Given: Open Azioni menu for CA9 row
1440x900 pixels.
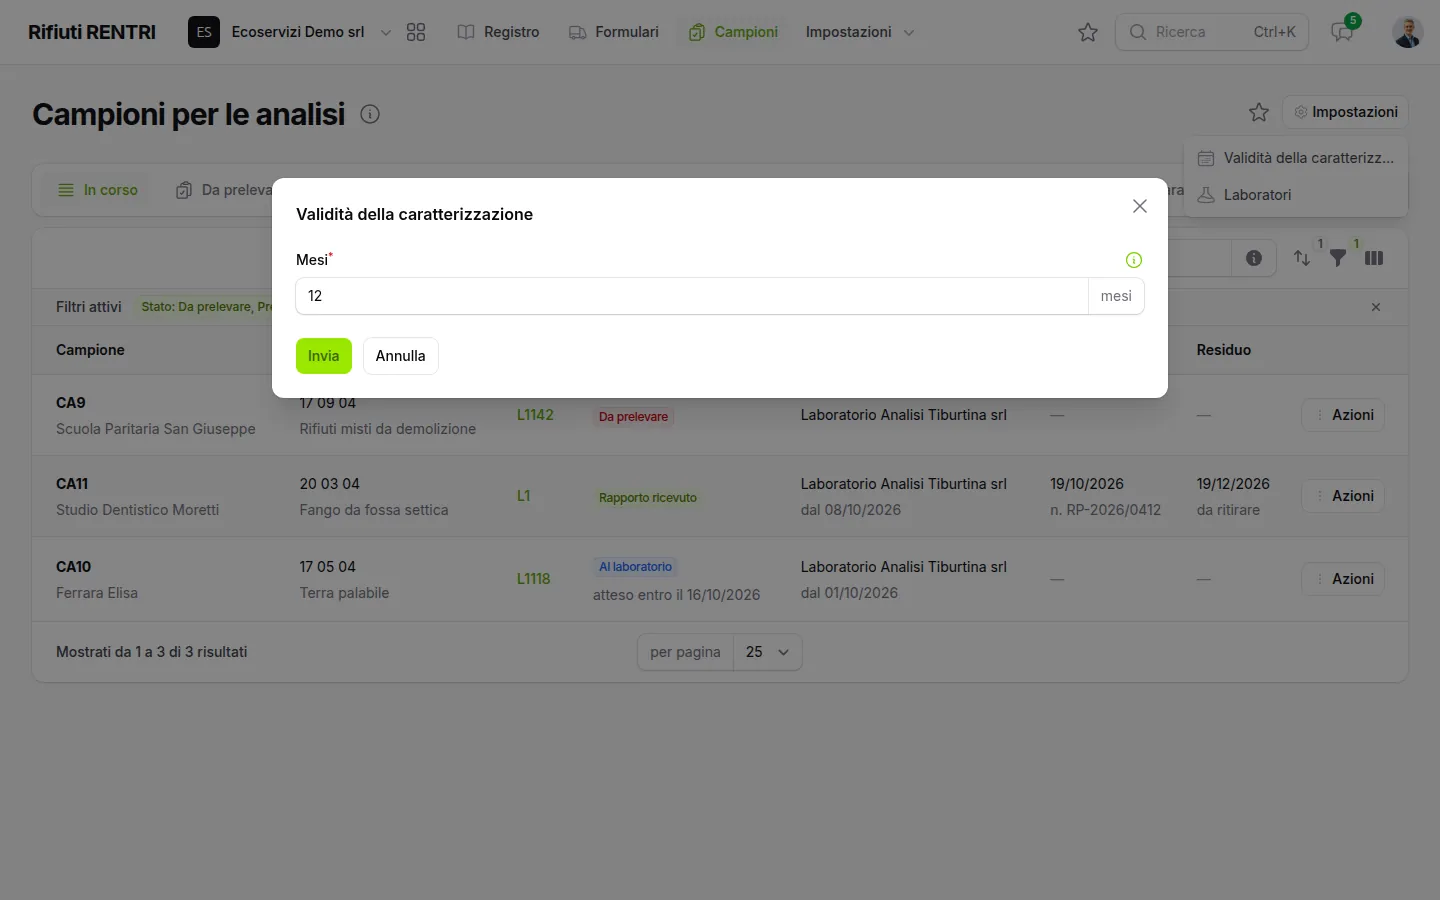Looking at the screenshot, I should 1343,415.
